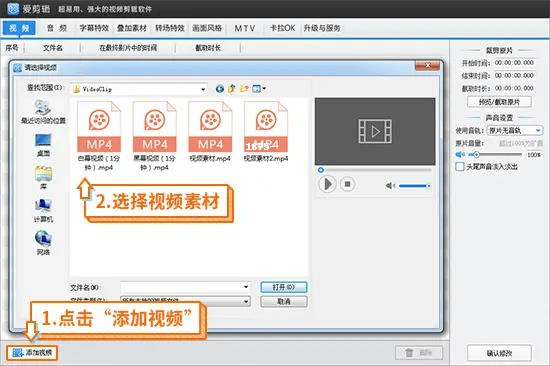Stop the preview with the stop button
The image size is (550, 366).
pos(347,184)
